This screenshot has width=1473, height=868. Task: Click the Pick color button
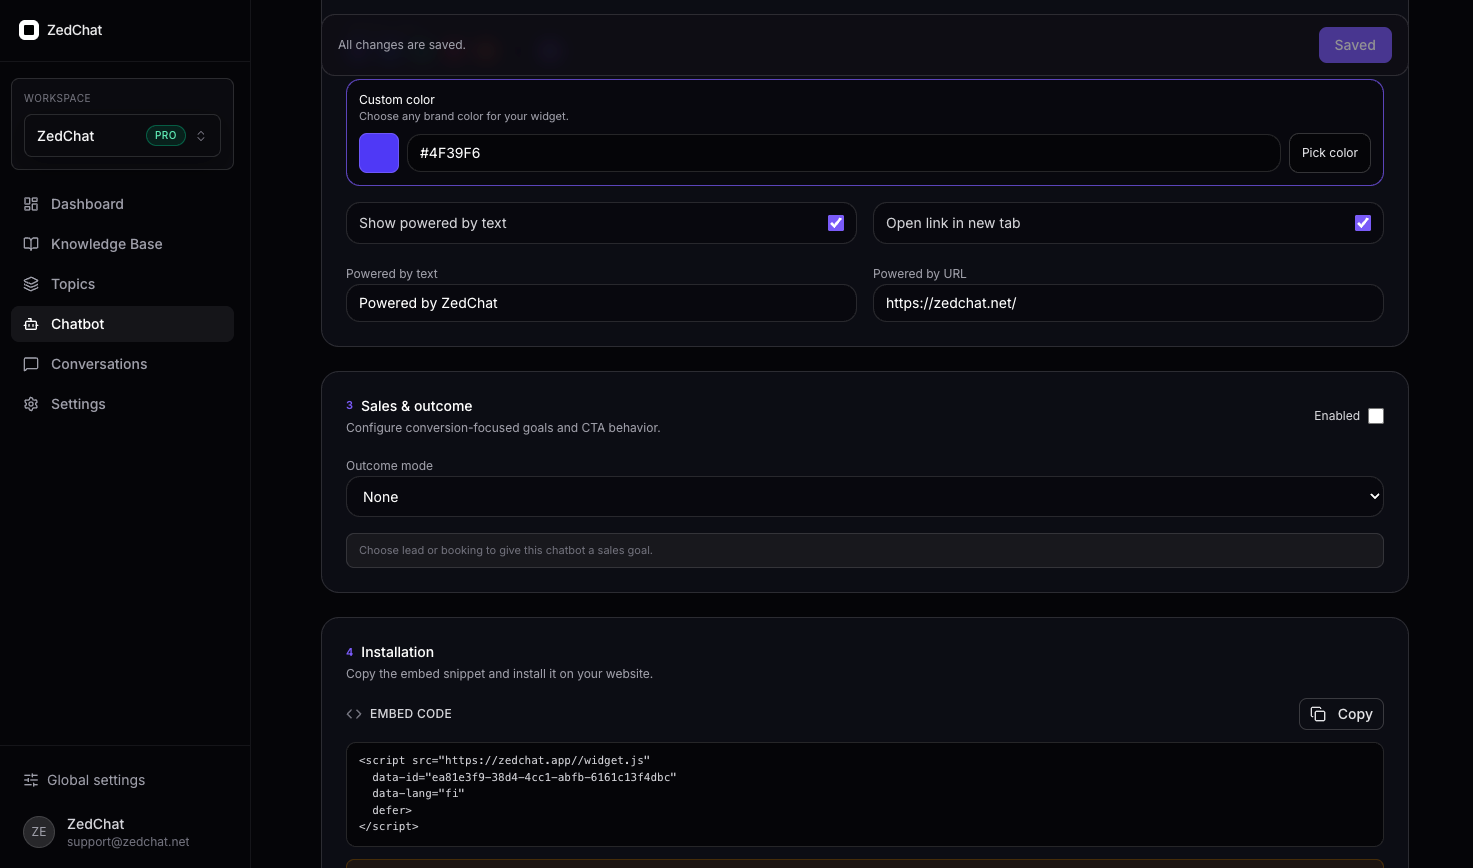[x=1329, y=153]
